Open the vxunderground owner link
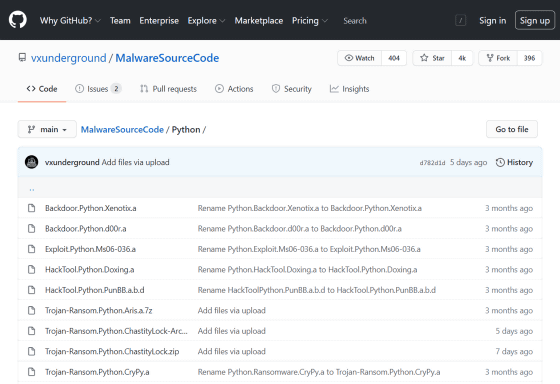560x384 pixels. 69,58
